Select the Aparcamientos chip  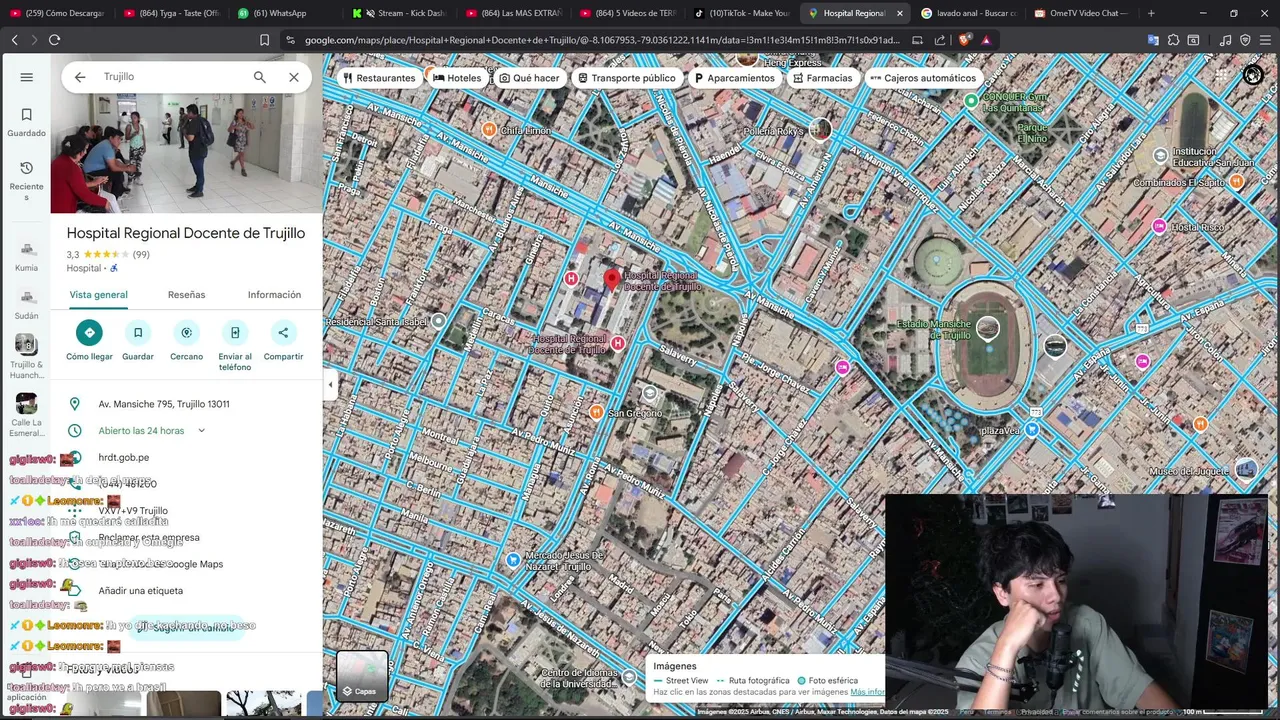734,78
